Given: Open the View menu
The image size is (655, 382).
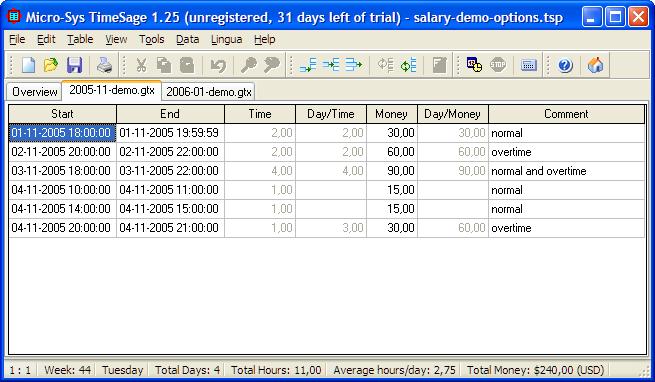Looking at the screenshot, I should click(116, 39).
